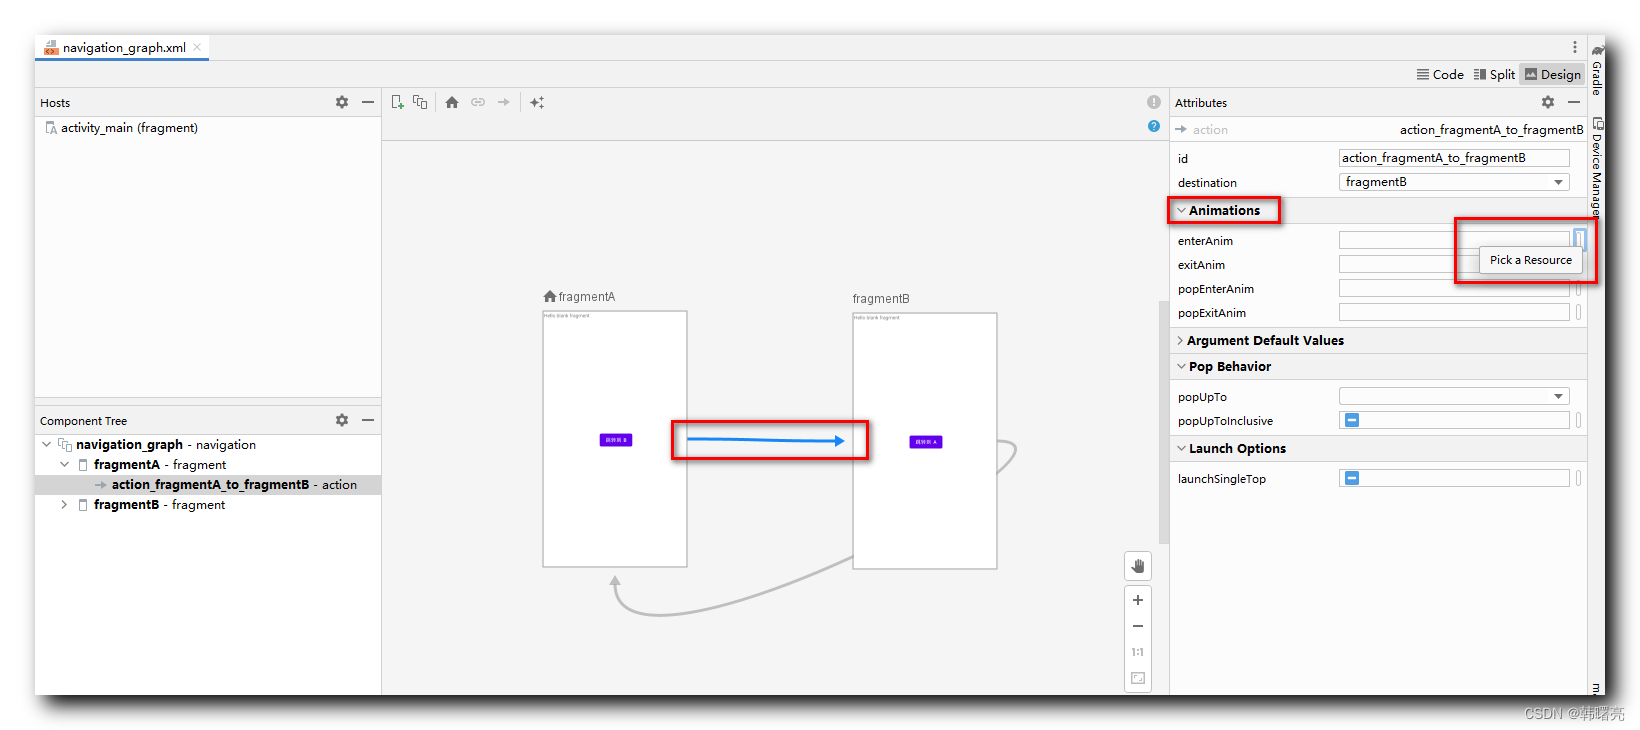Pick a resource for enterAnim
This screenshot has width=1640, height=730.
[x=1579, y=239]
